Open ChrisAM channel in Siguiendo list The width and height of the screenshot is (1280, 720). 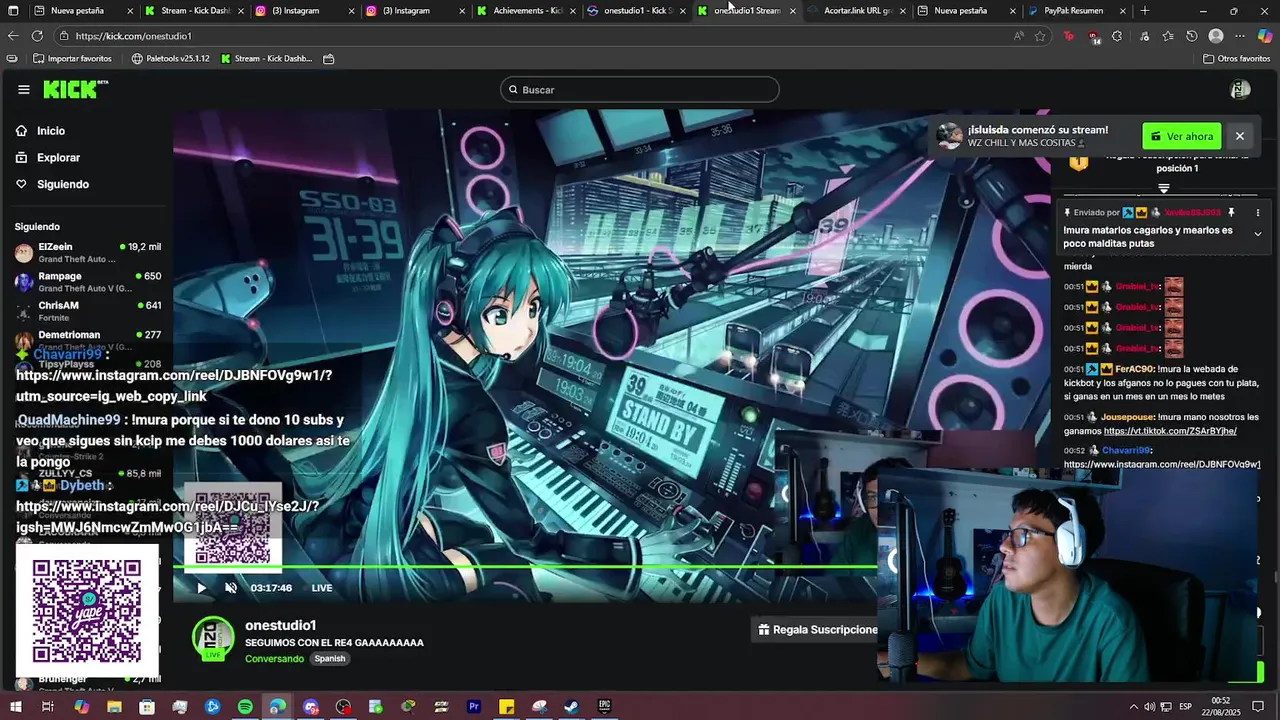tap(88, 311)
